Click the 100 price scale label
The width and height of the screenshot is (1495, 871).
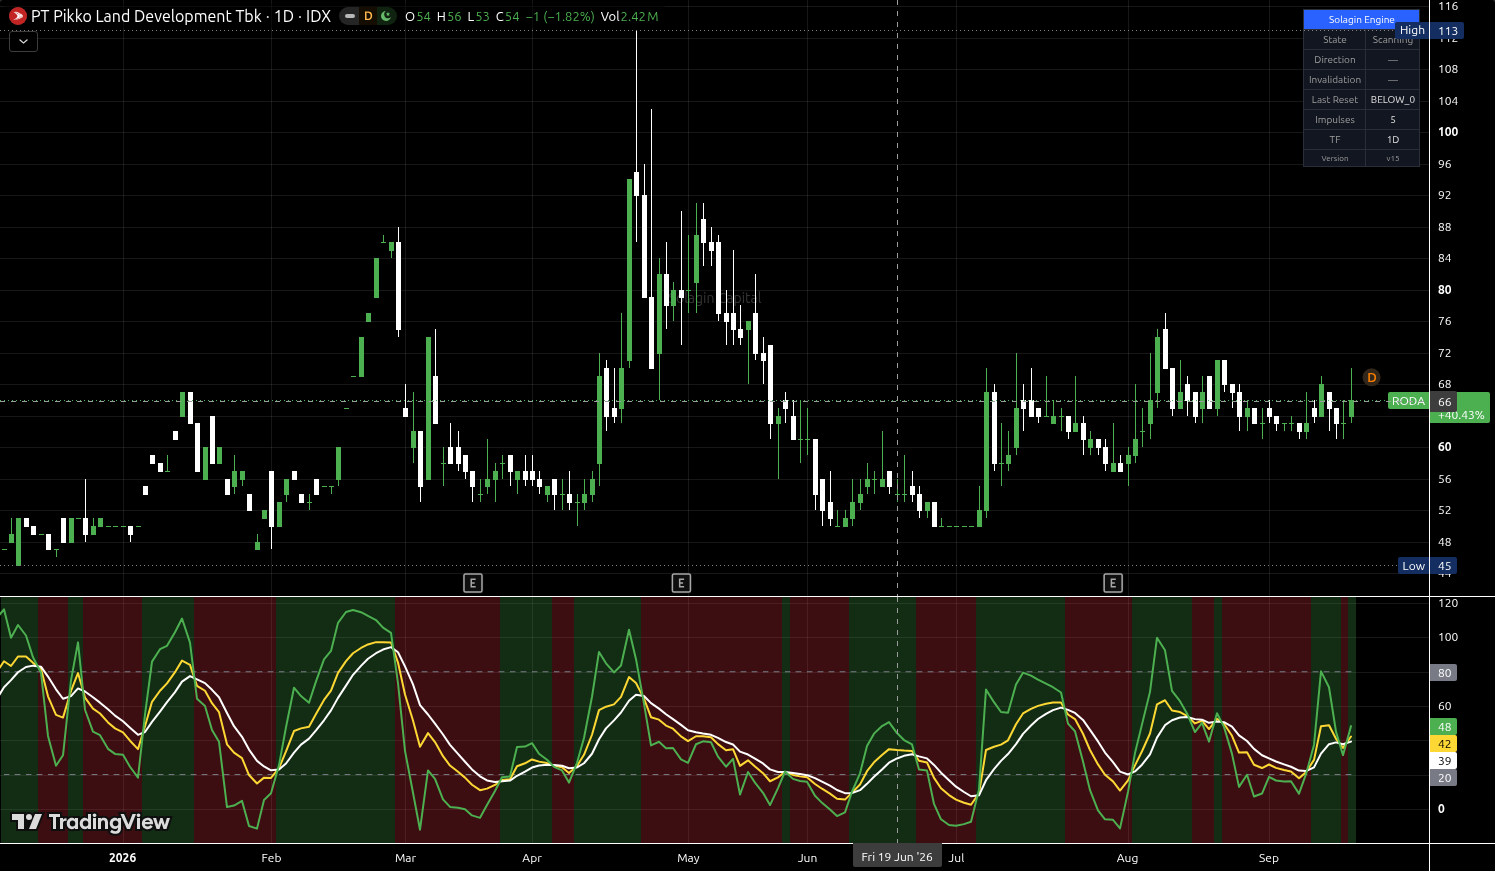pos(1448,132)
